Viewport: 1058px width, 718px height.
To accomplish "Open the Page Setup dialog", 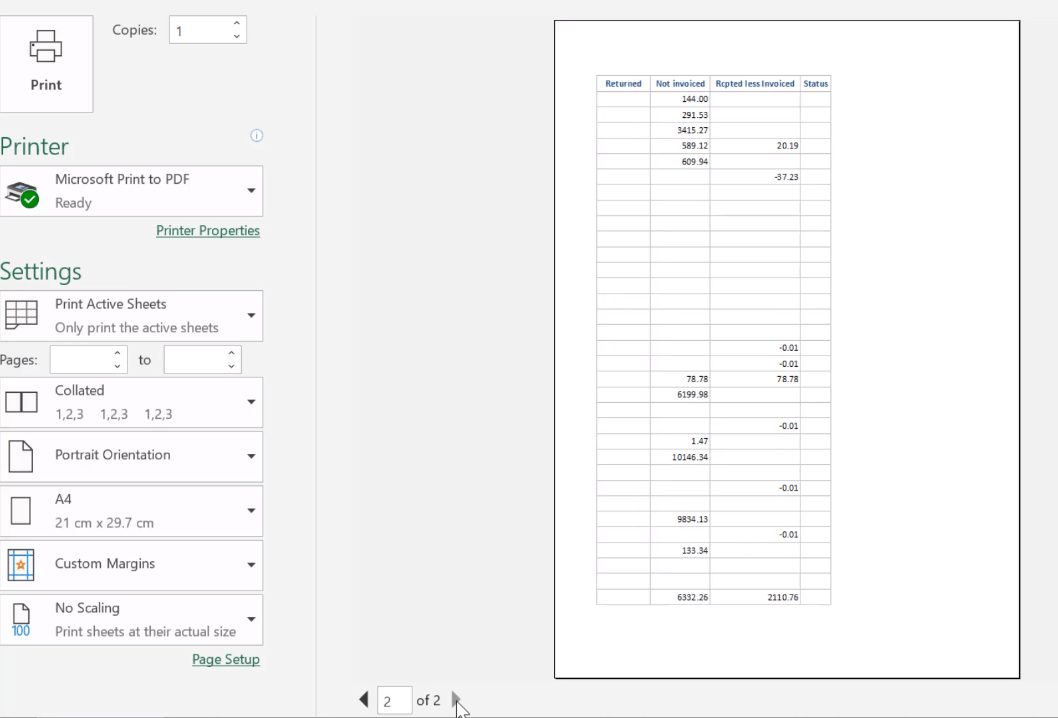I will (226, 659).
